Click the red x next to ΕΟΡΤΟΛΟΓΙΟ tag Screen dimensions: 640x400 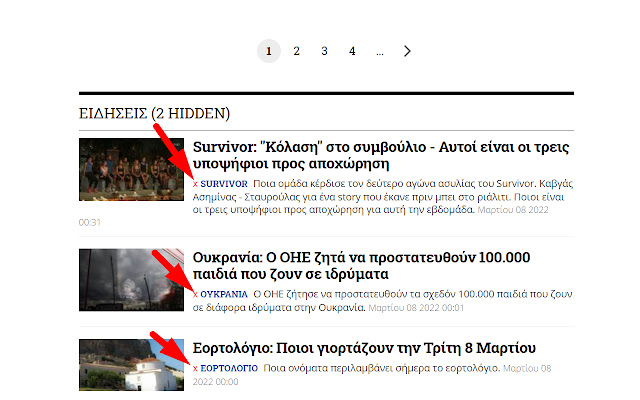tap(195, 369)
